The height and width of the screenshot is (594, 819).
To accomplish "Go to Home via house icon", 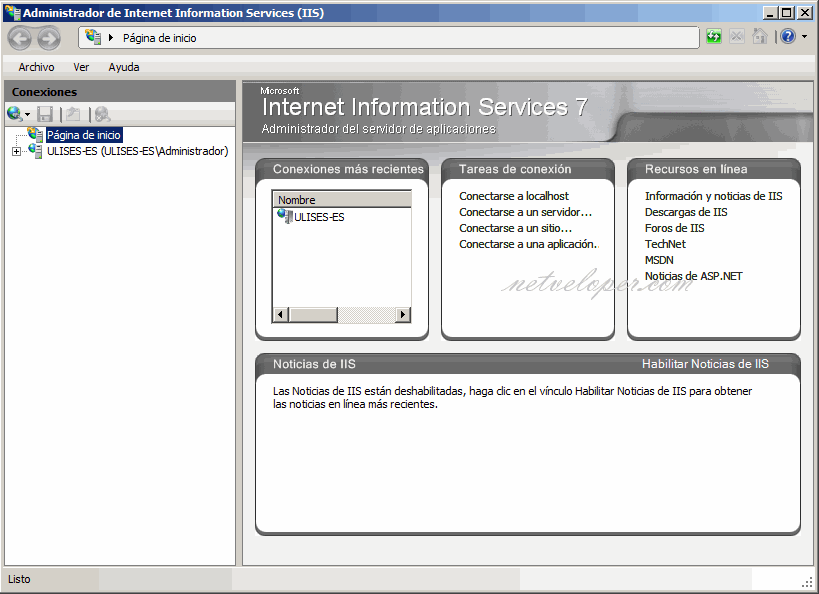I will pyautogui.click(x=759, y=37).
